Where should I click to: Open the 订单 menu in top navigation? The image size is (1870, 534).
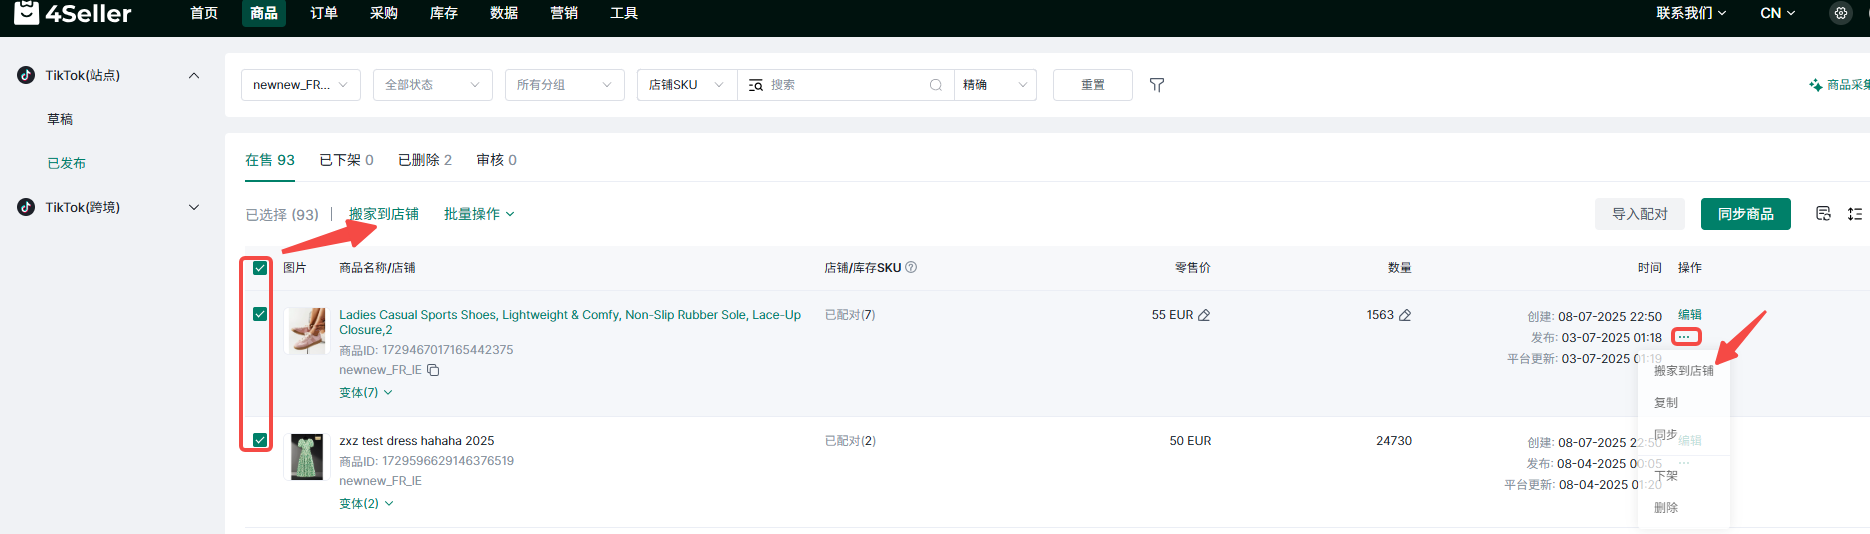(323, 13)
